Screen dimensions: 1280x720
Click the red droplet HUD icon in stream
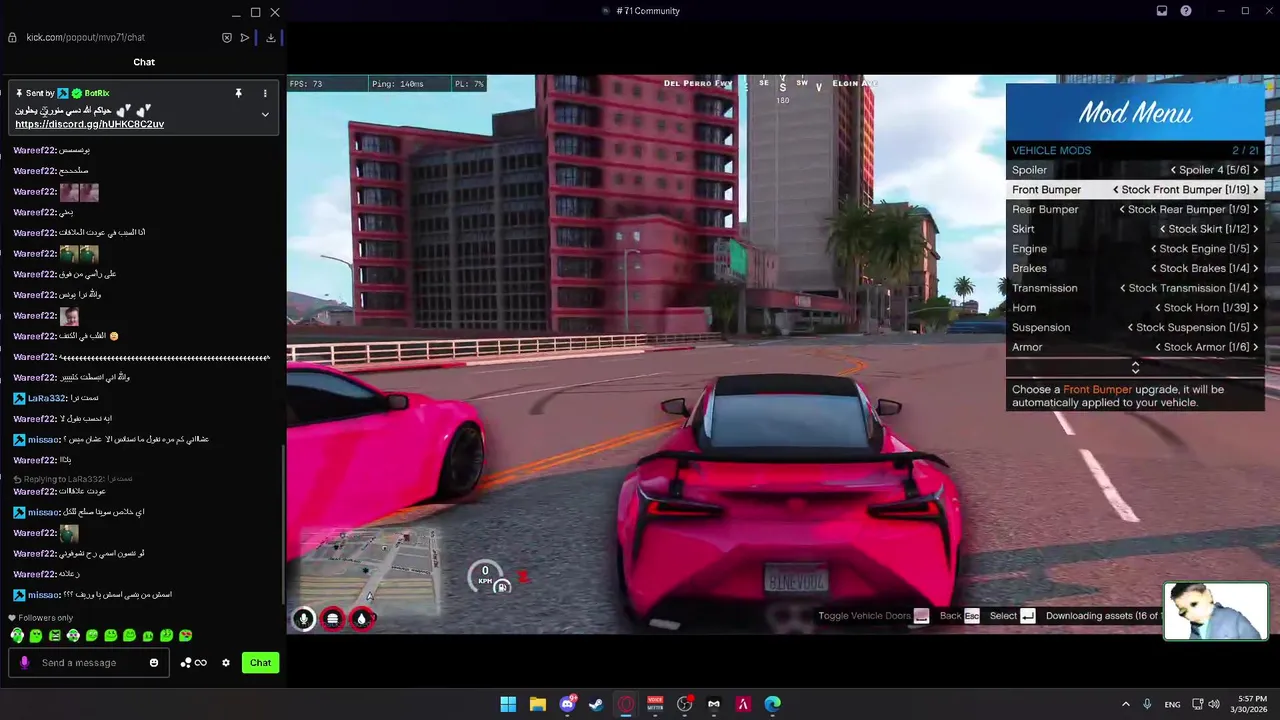coord(362,619)
